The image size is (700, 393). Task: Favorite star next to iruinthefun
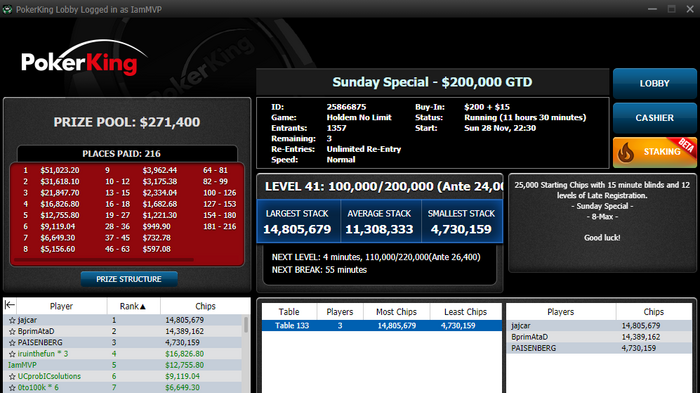coord(12,354)
